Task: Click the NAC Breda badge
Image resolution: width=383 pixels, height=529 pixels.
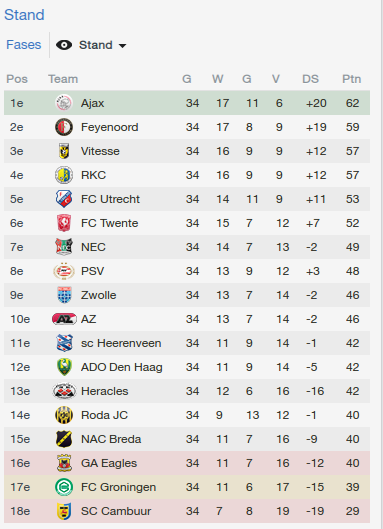Action: pos(64,439)
